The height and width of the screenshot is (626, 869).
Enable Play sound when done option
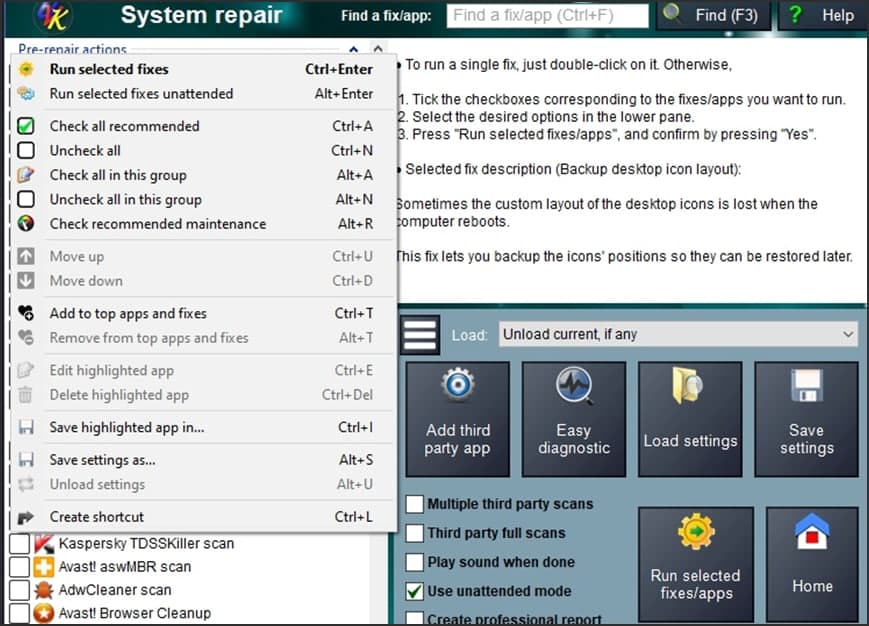pyautogui.click(x=415, y=562)
